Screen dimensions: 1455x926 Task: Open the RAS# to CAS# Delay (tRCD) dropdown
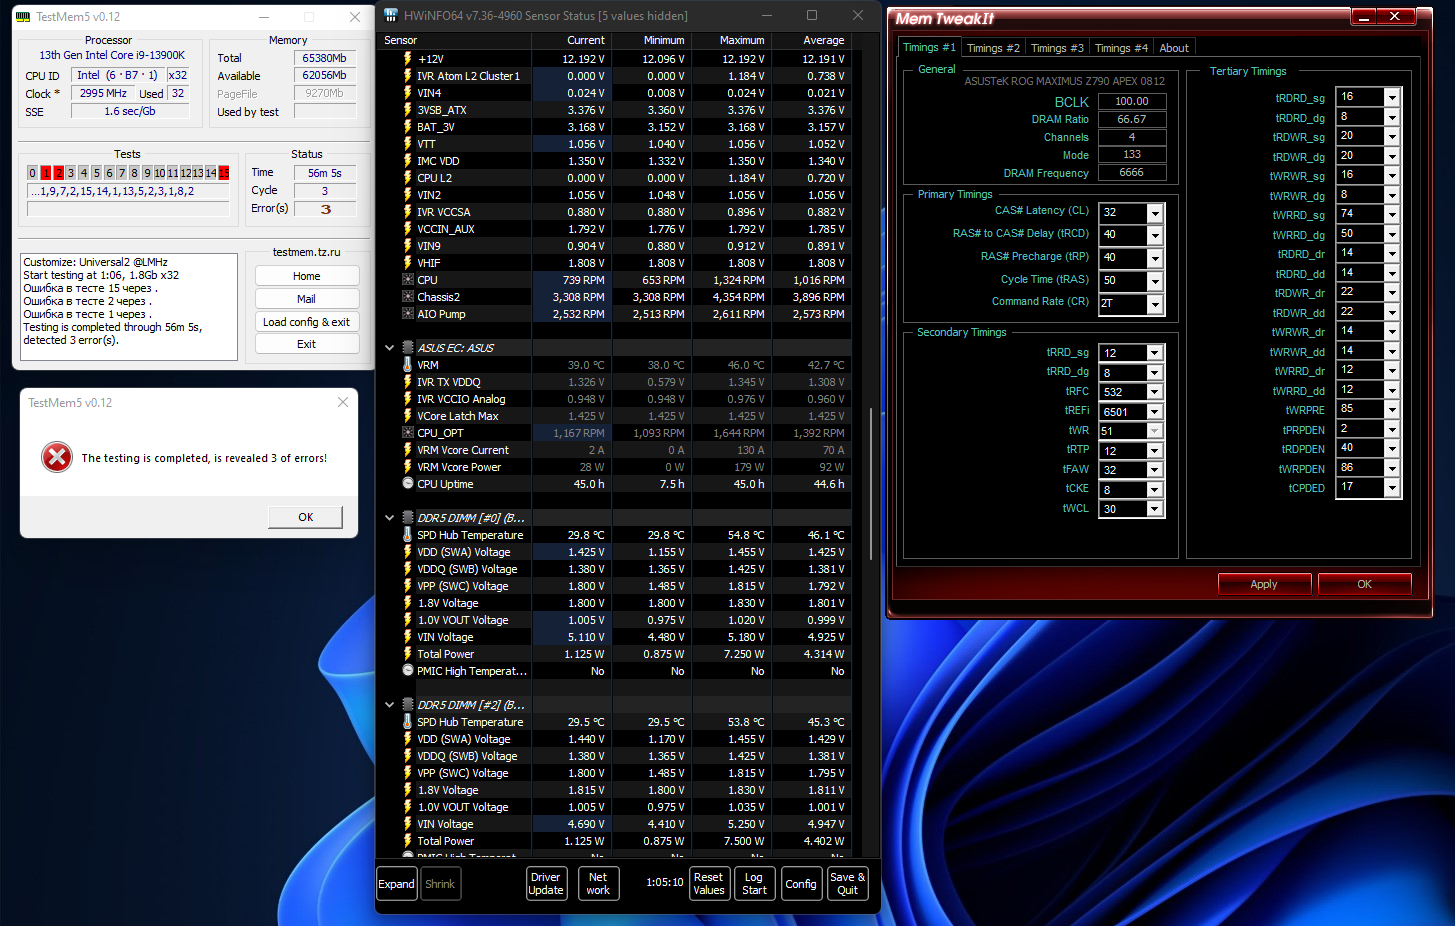tap(1155, 235)
